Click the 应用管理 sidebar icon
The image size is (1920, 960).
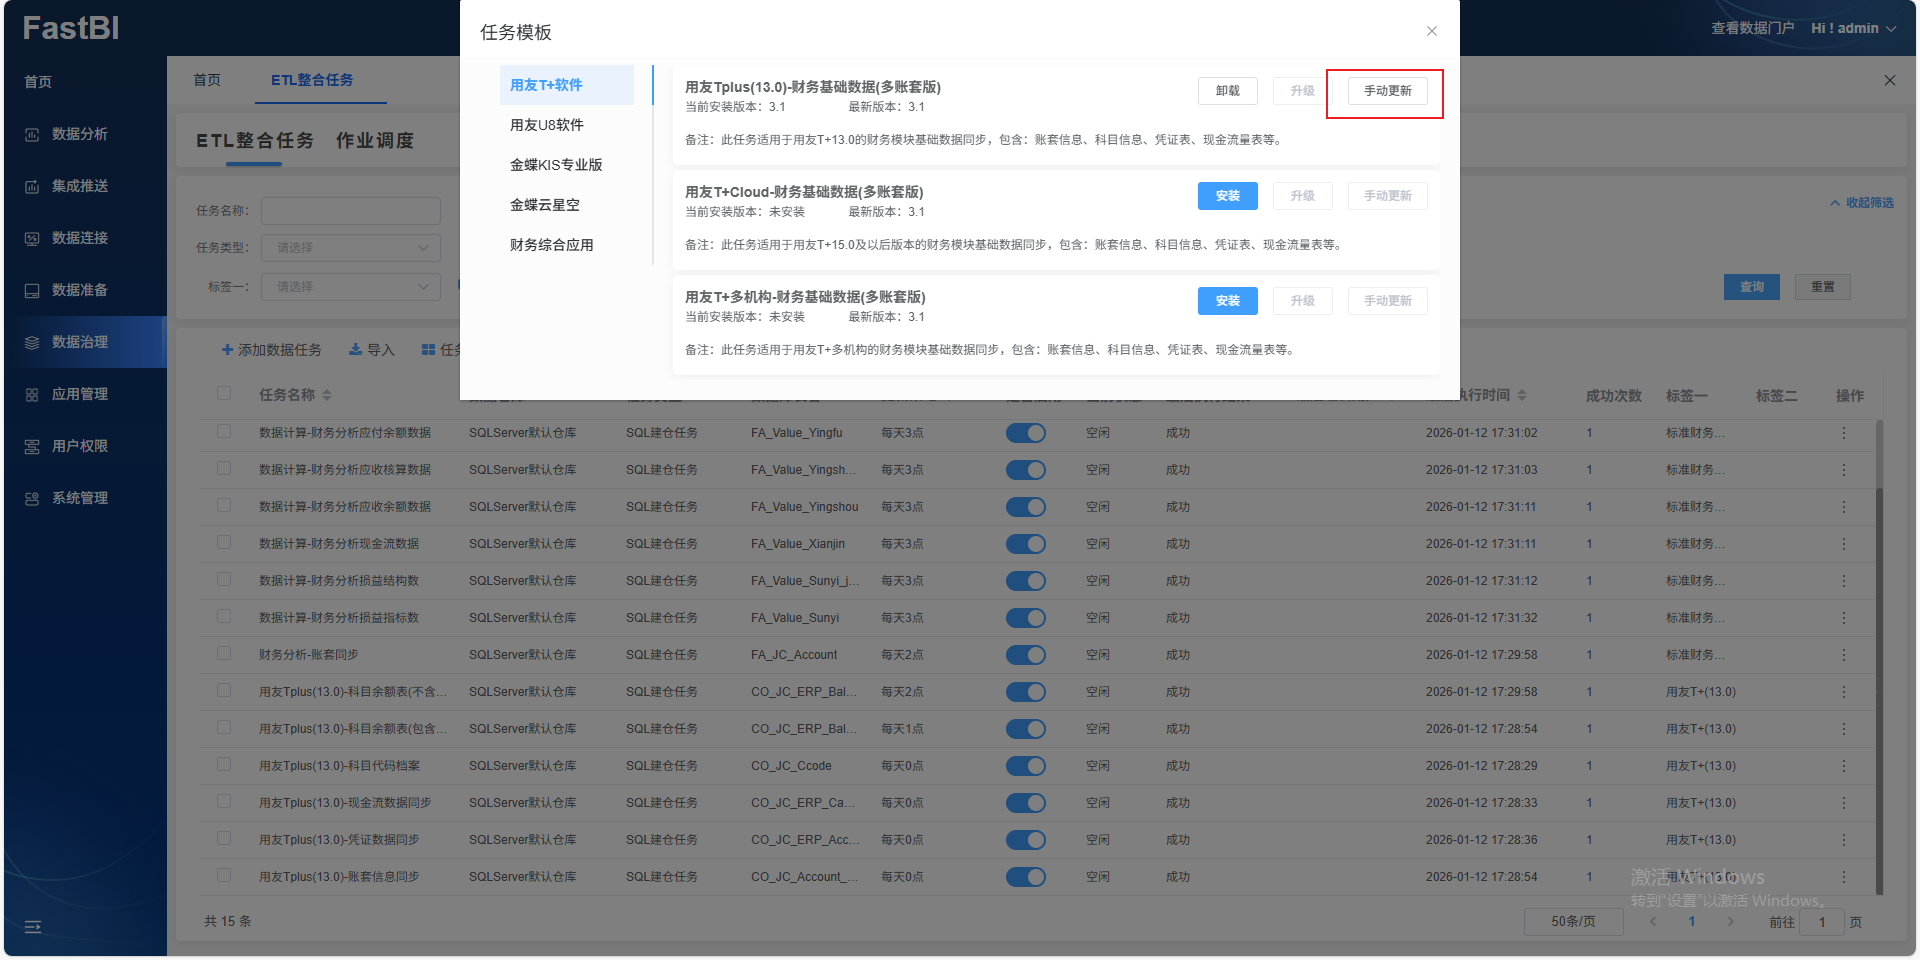[x=32, y=395]
